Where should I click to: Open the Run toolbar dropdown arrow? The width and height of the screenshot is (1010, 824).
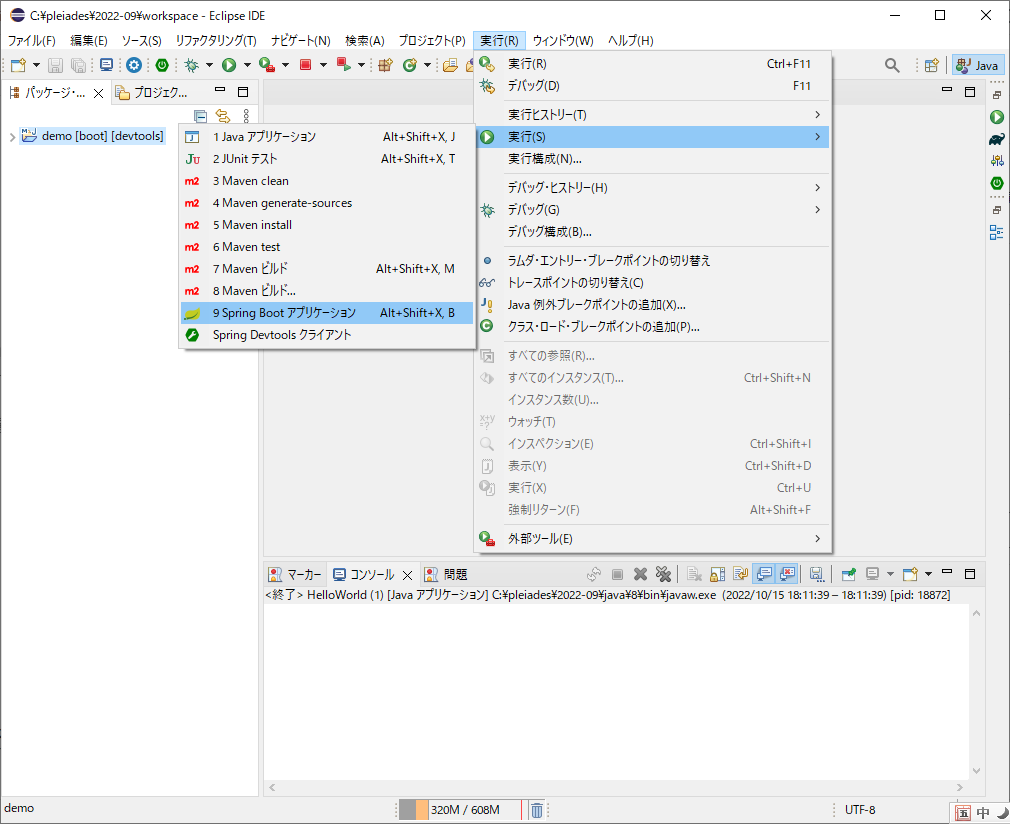tap(247, 65)
